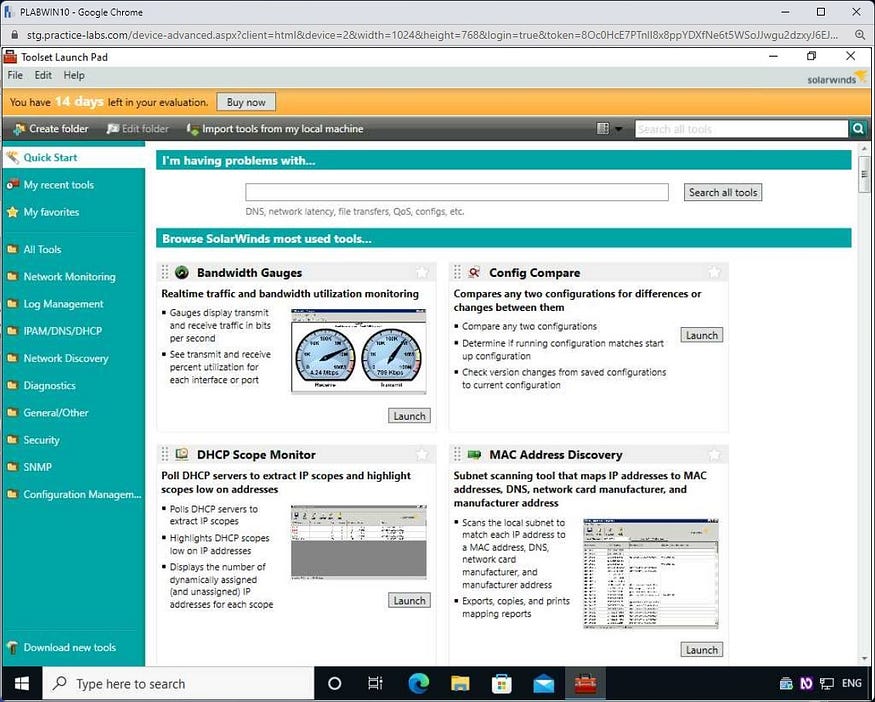Click the Chrome zoom magnifier icon in address bar

point(860,35)
